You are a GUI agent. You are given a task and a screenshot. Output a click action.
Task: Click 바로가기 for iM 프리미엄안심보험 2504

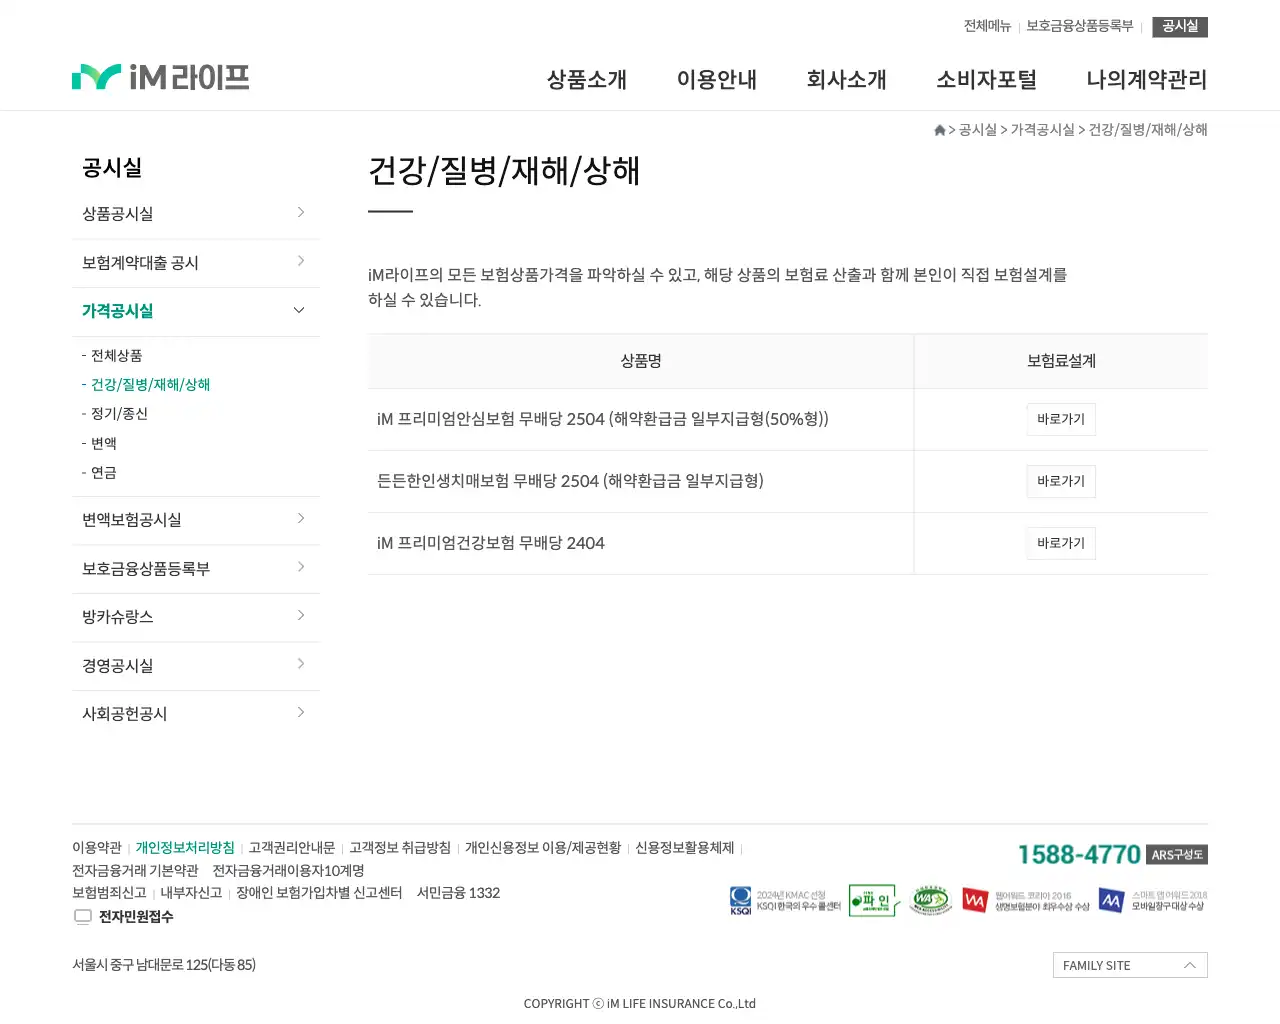point(1061,419)
